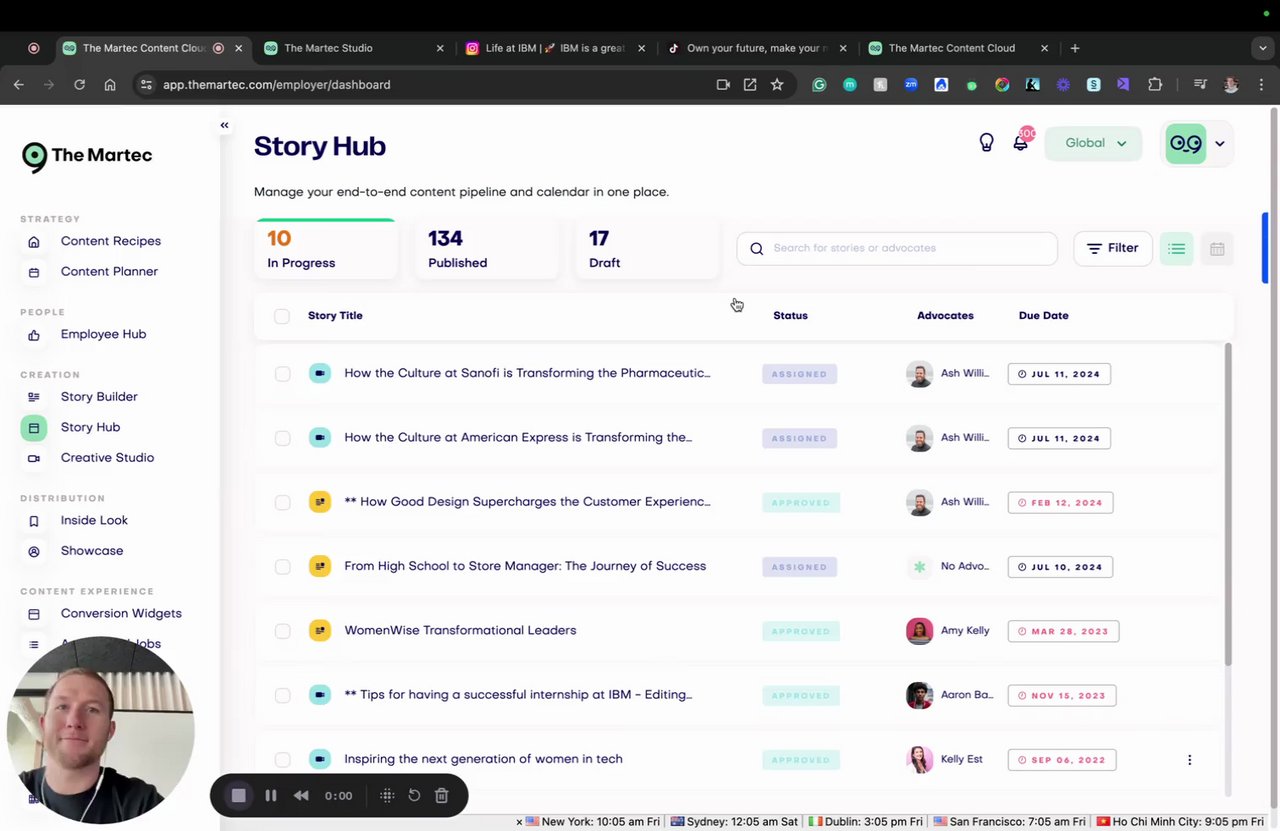The width and height of the screenshot is (1280, 831).
Task: Rewind the recording
Action: tap(300, 796)
